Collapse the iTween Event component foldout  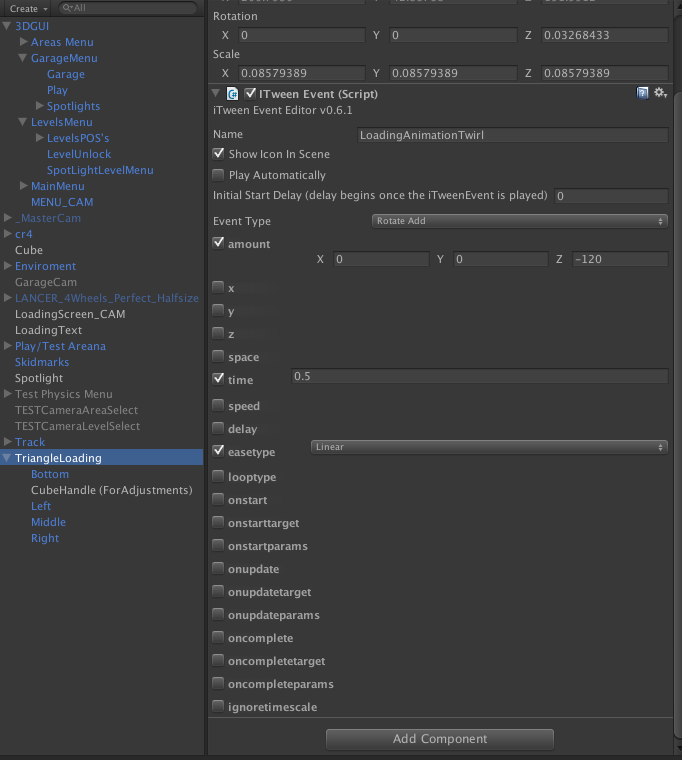coord(217,93)
